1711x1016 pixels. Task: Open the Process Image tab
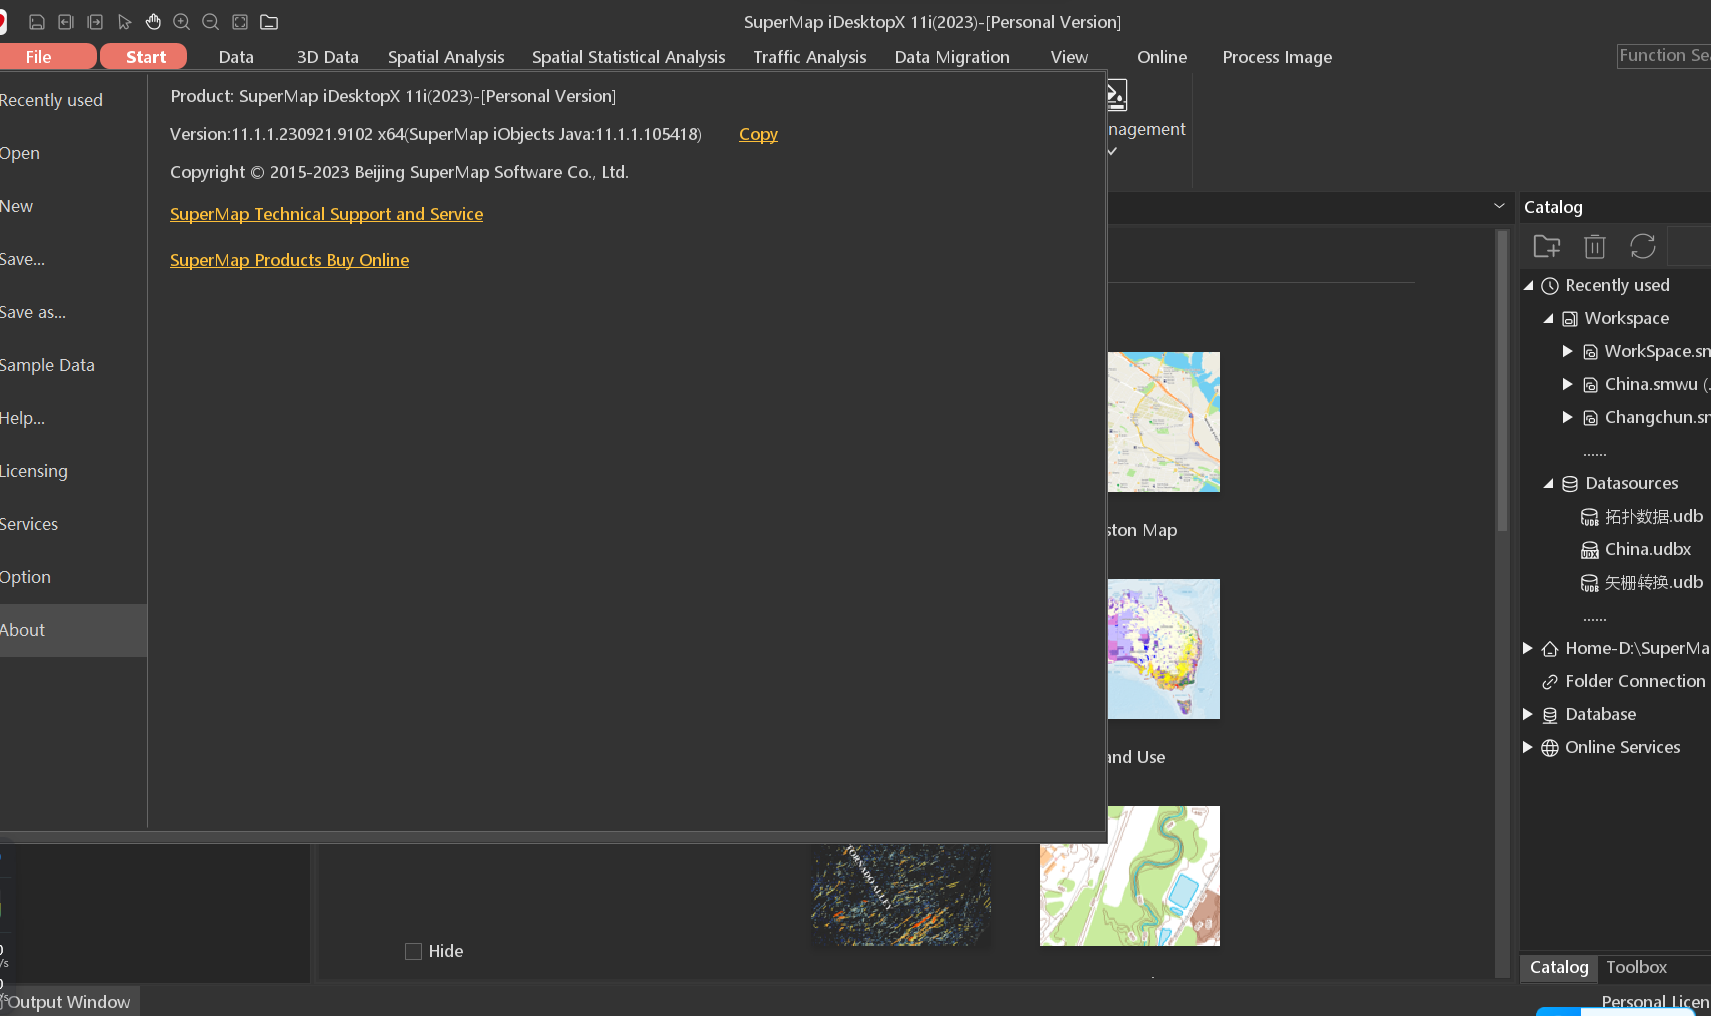coord(1277,57)
